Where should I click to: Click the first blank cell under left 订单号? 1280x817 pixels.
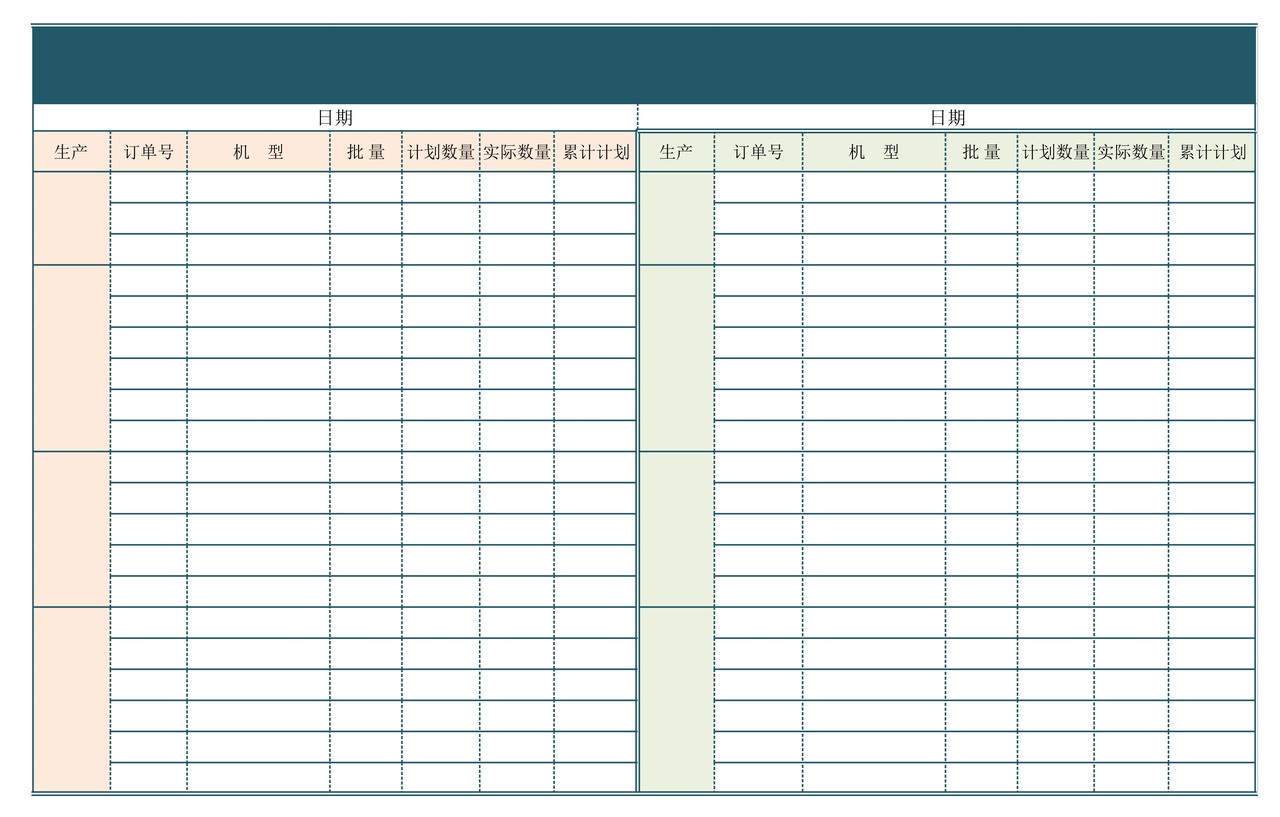[148, 187]
